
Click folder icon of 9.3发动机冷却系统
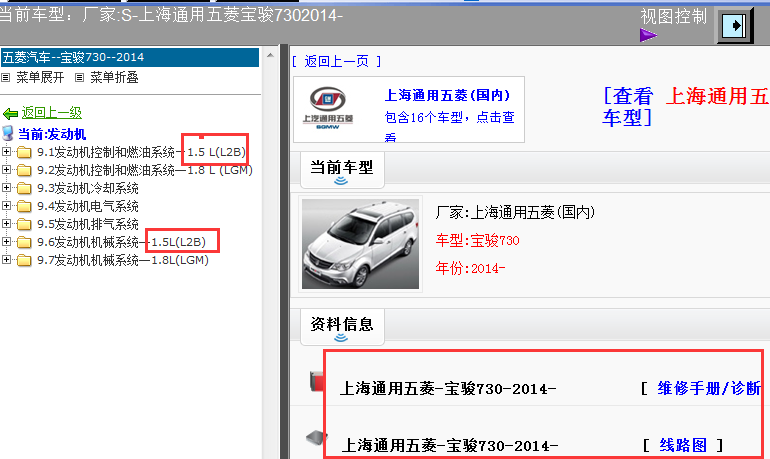[24, 188]
